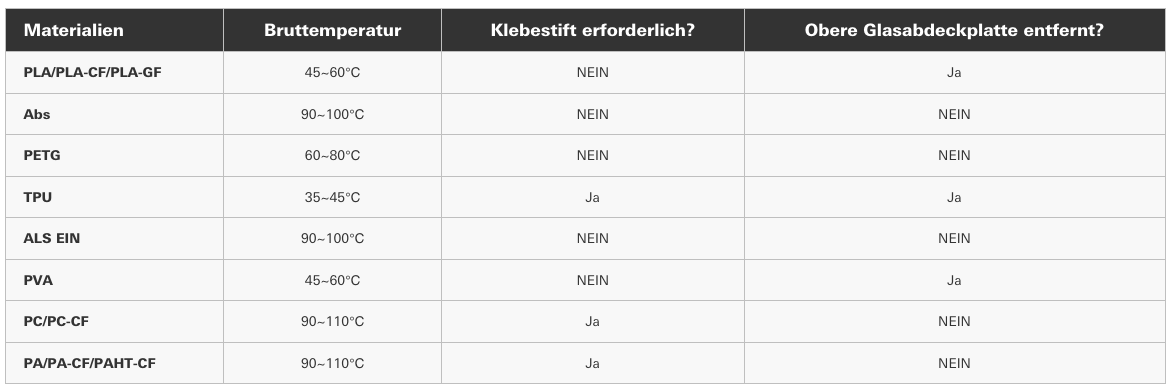
Task: Click the PETG Klebestift NEIN cell
Action: coord(593,156)
